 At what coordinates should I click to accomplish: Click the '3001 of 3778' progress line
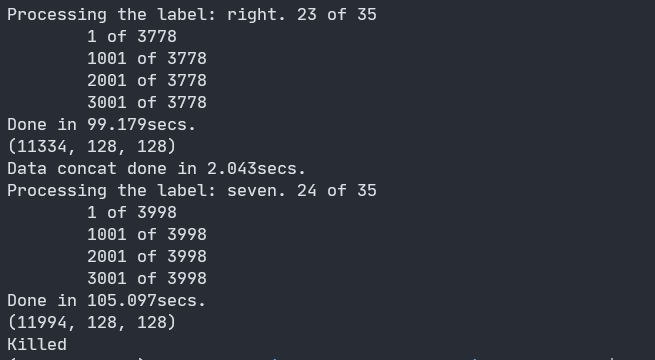tap(147, 103)
